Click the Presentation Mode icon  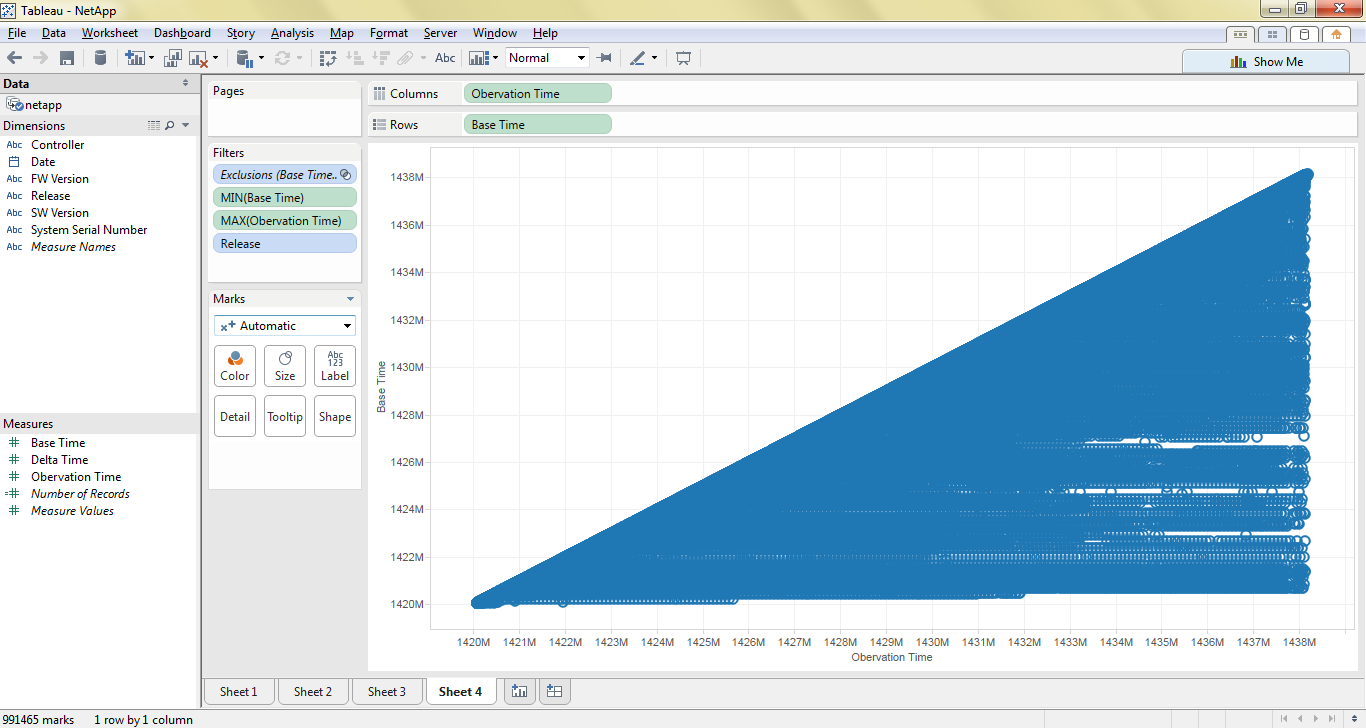pyautogui.click(x=683, y=58)
